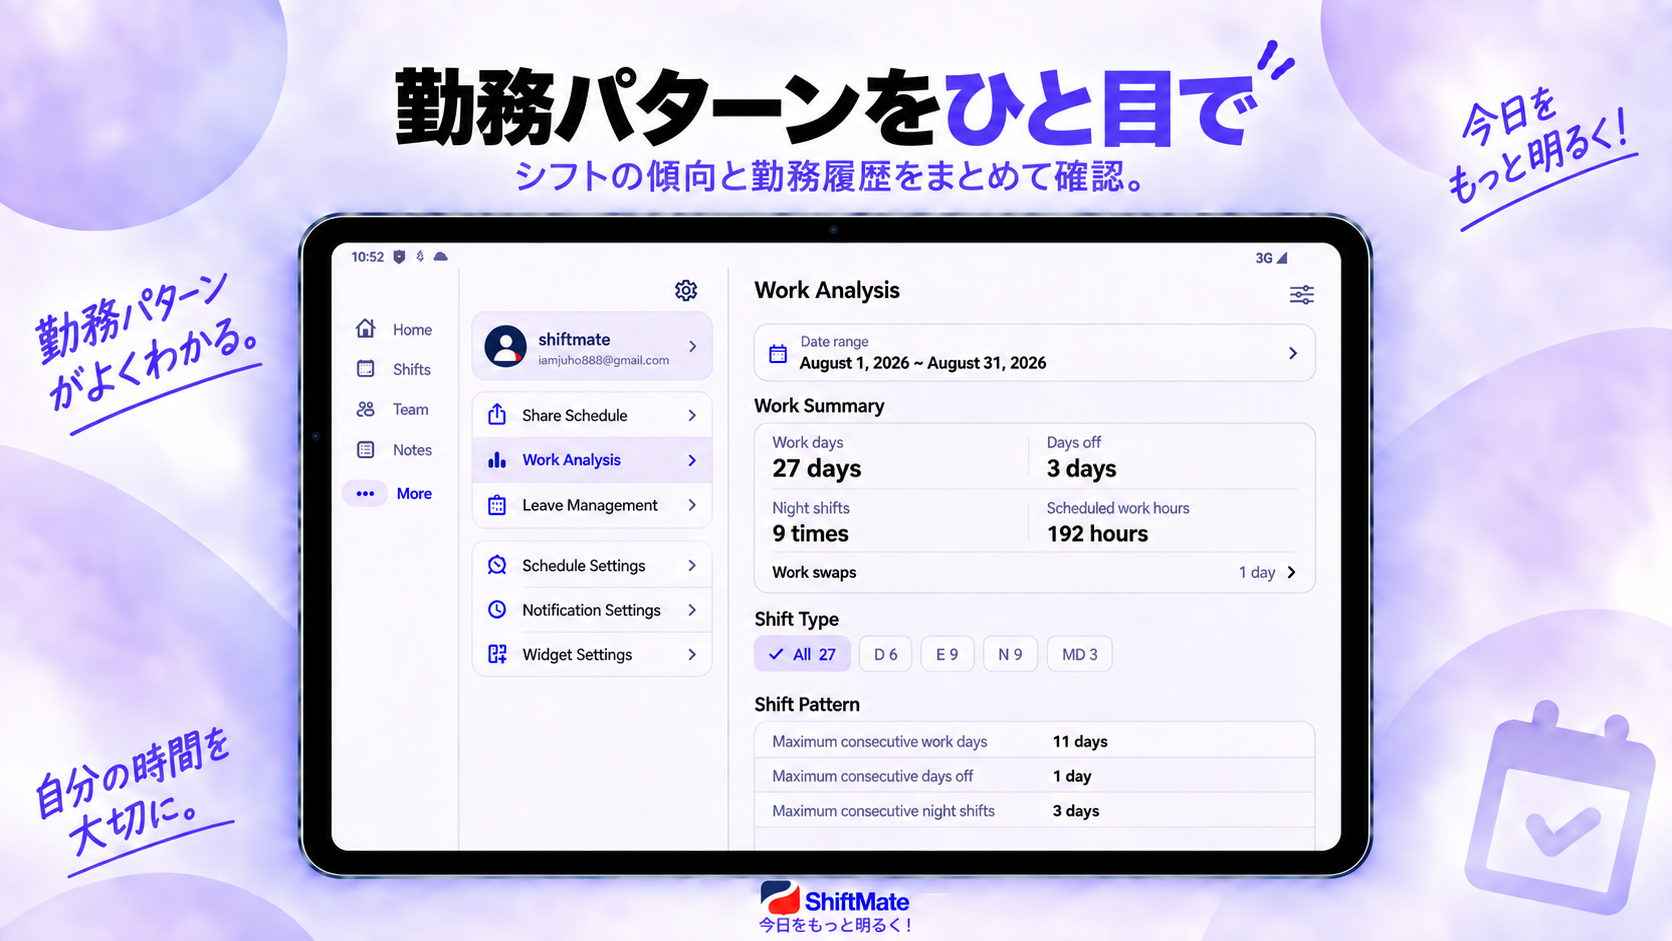This screenshot has width=1672, height=941.
Task: Open Schedule Settings label
Action: pyautogui.click(x=584, y=565)
